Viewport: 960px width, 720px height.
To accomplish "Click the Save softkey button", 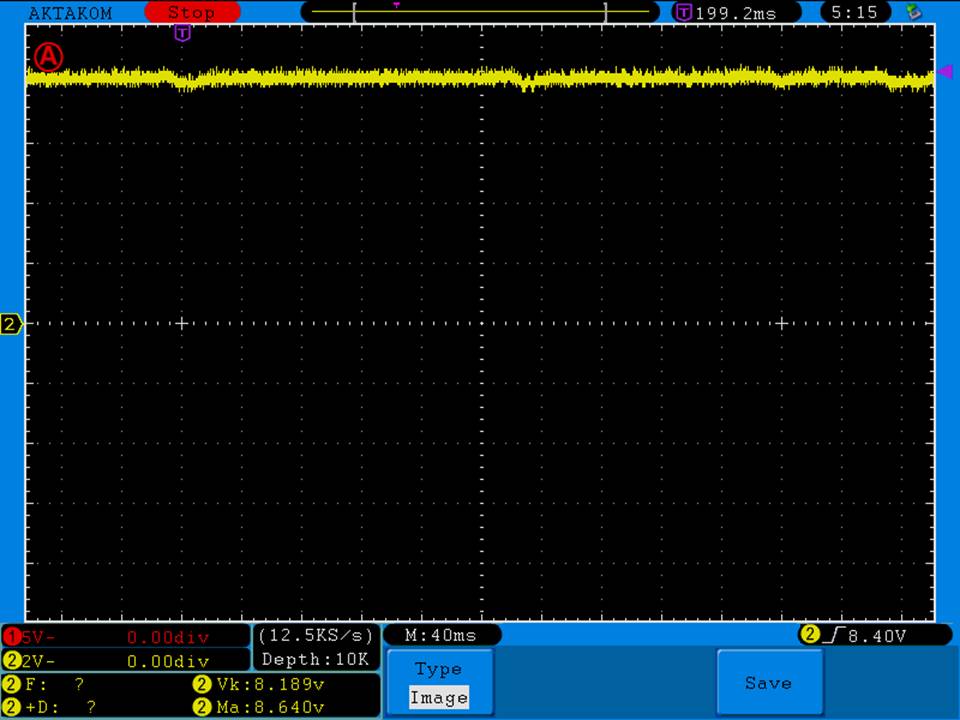I will [x=768, y=683].
